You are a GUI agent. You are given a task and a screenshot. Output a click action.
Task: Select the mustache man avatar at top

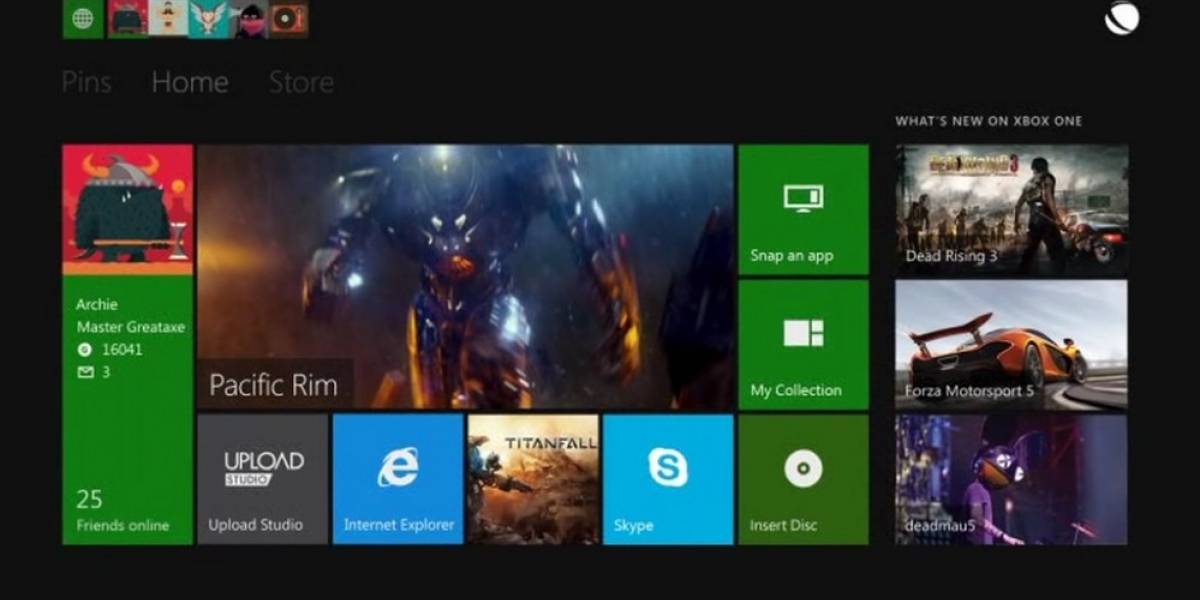[168, 19]
